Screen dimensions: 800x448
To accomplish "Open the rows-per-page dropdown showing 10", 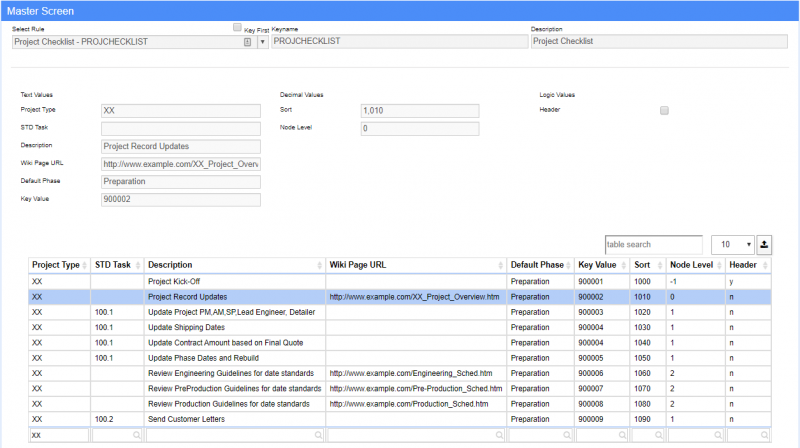I will pyautogui.click(x=732, y=244).
